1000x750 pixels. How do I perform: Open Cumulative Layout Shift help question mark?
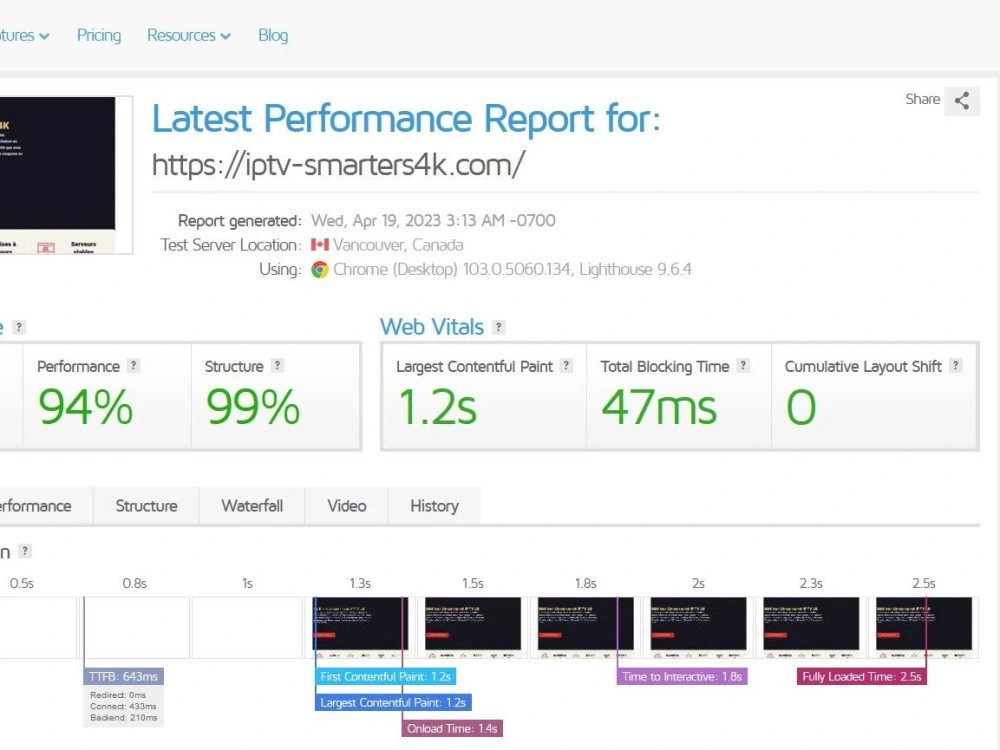955,365
